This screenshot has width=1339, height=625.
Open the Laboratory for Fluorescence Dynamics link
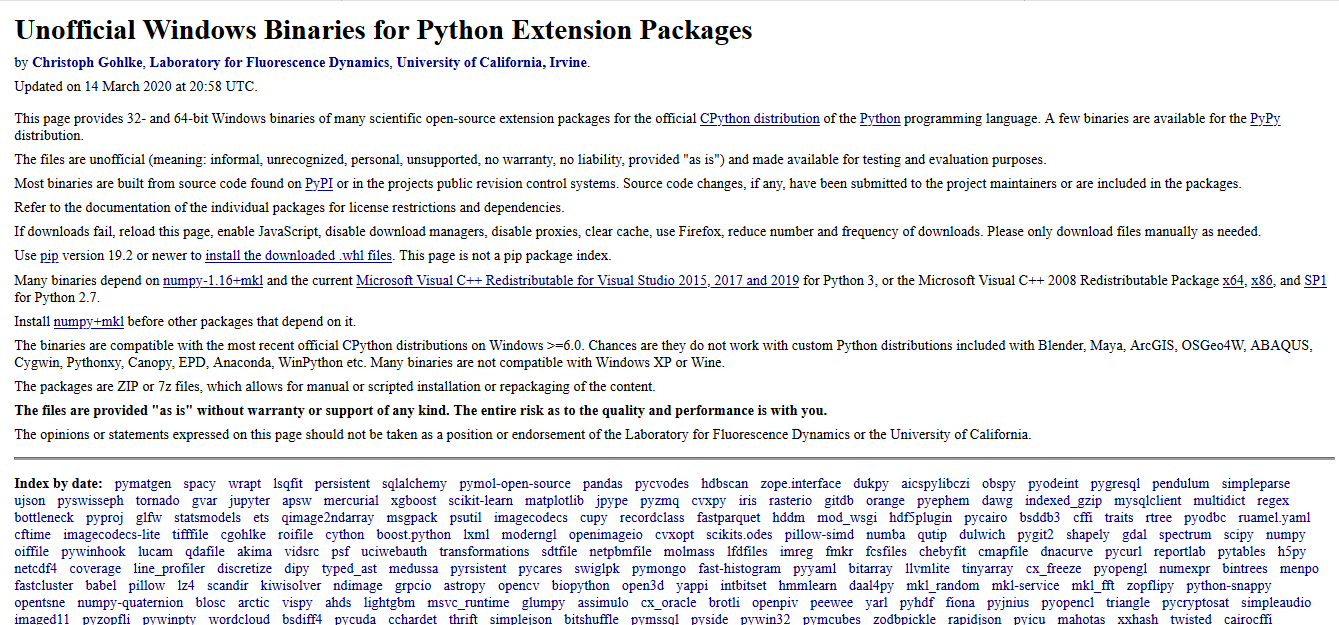[266, 62]
